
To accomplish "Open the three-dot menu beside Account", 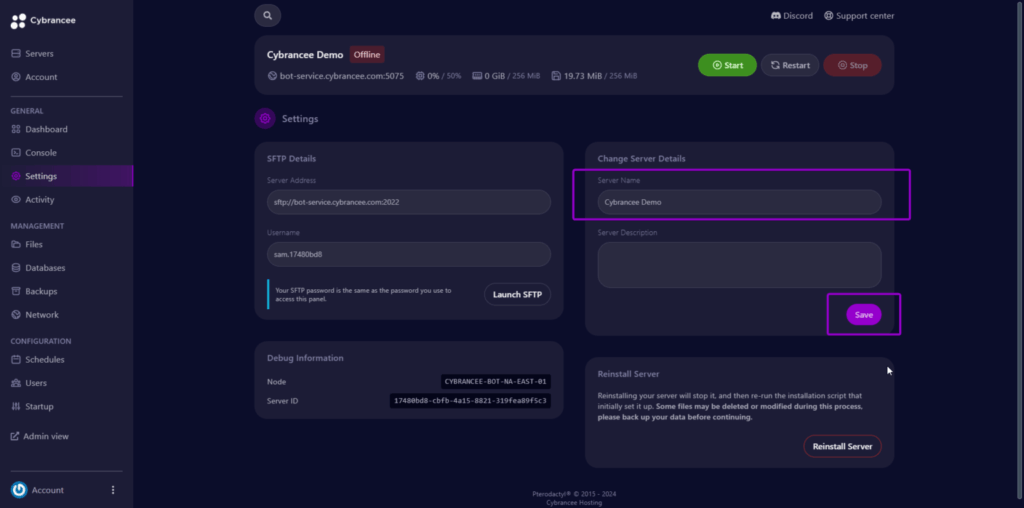I will coord(113,490).
